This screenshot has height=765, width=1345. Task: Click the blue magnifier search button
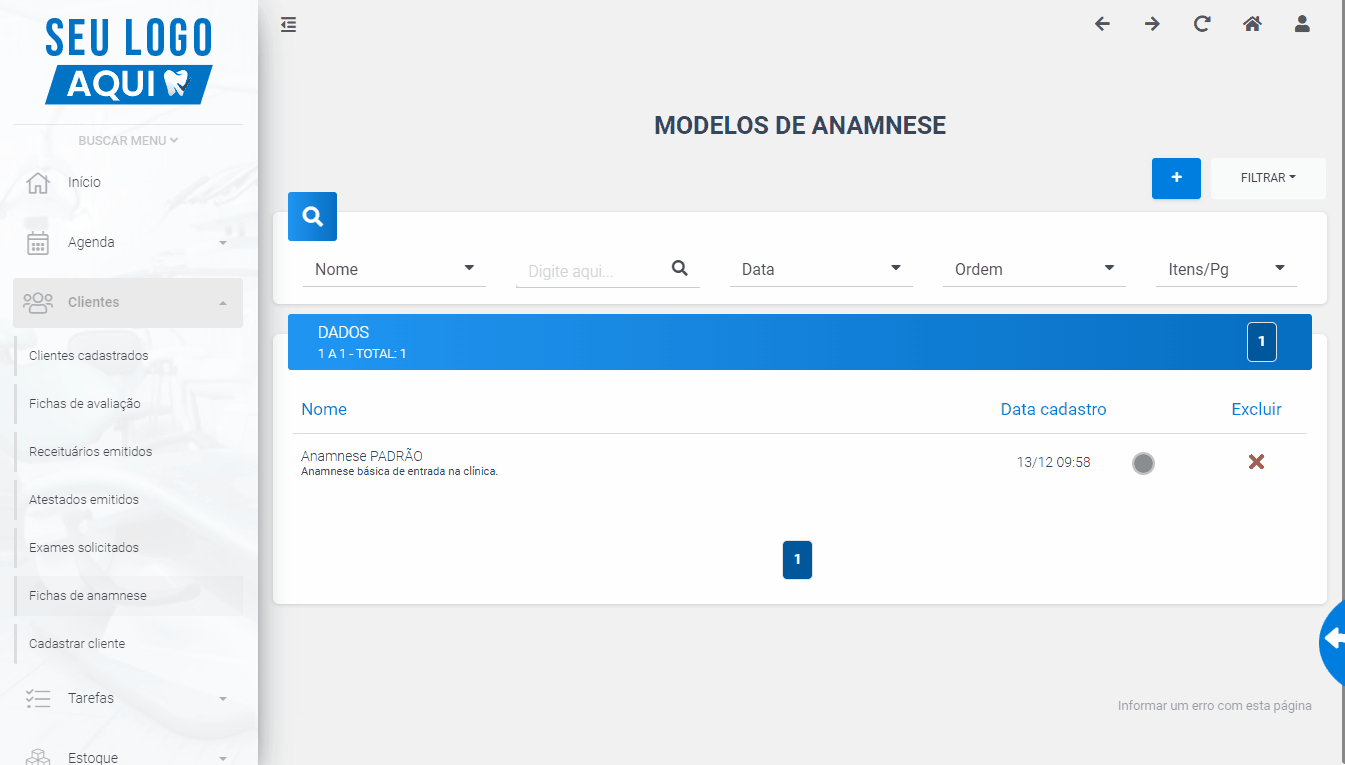312,216
